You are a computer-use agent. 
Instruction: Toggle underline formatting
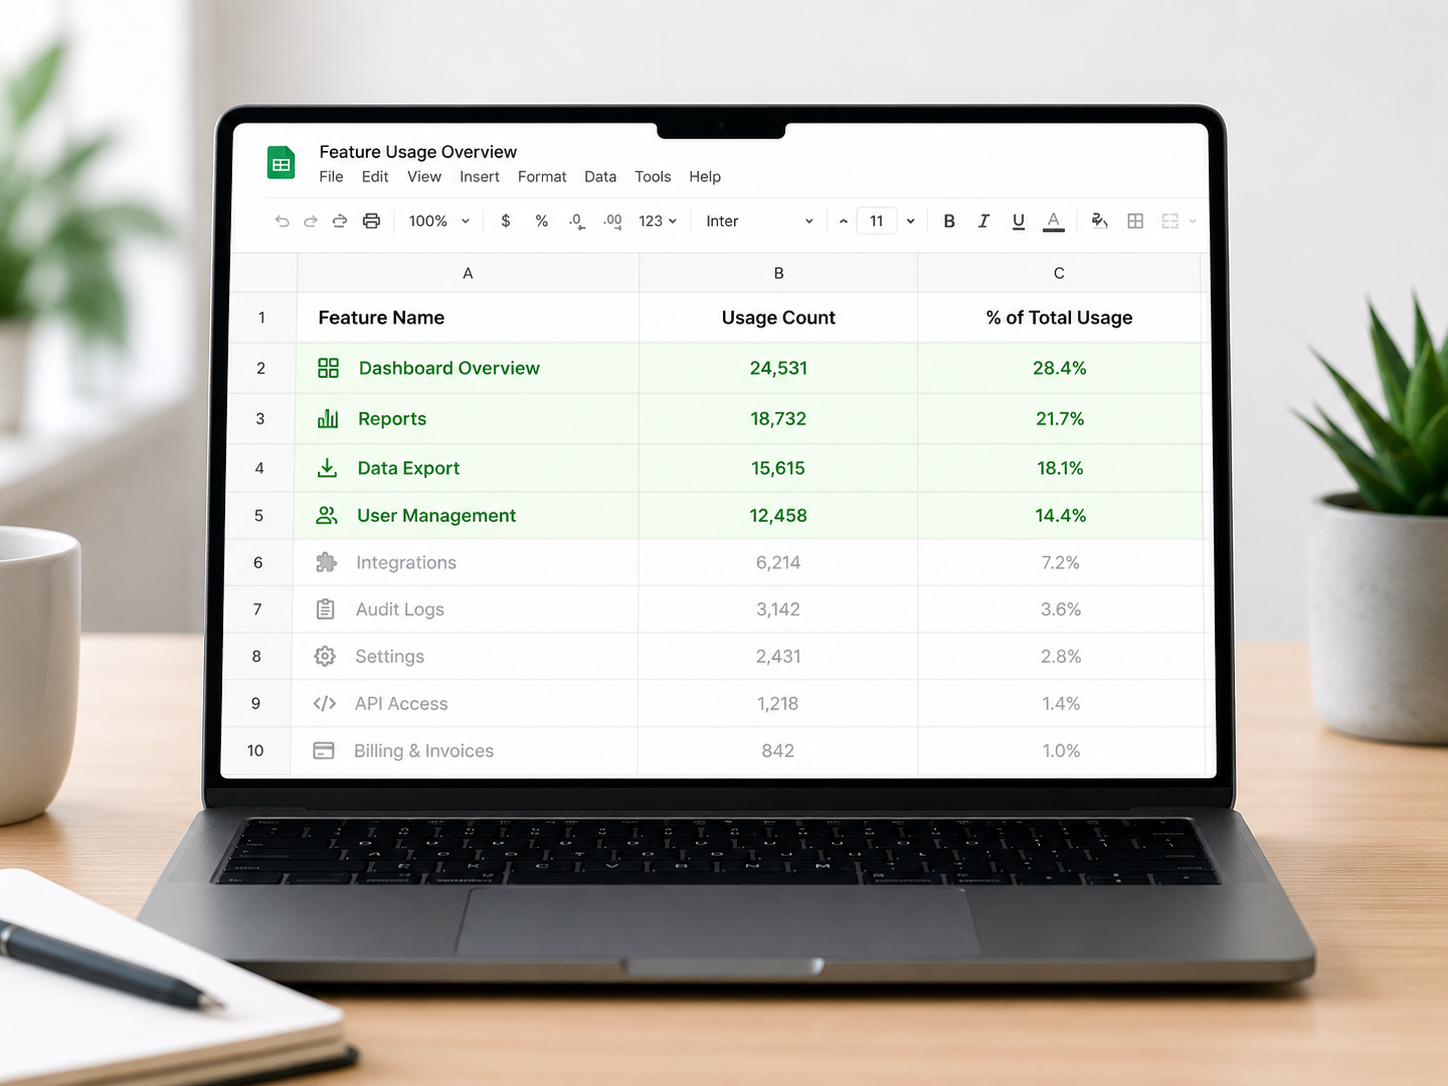click(x=1018, y=221)
